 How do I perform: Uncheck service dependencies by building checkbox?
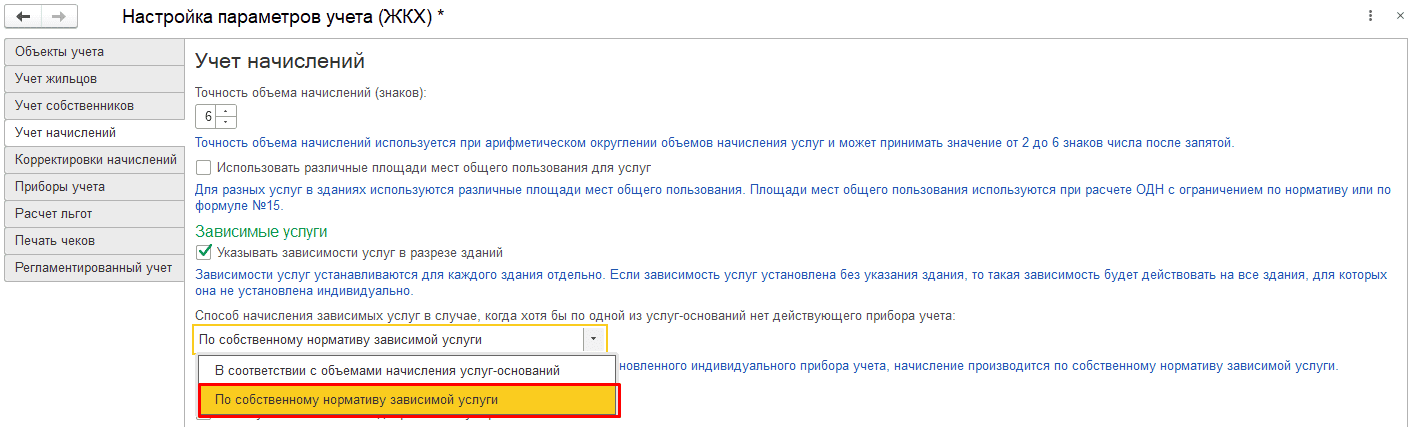coord(204,252)
